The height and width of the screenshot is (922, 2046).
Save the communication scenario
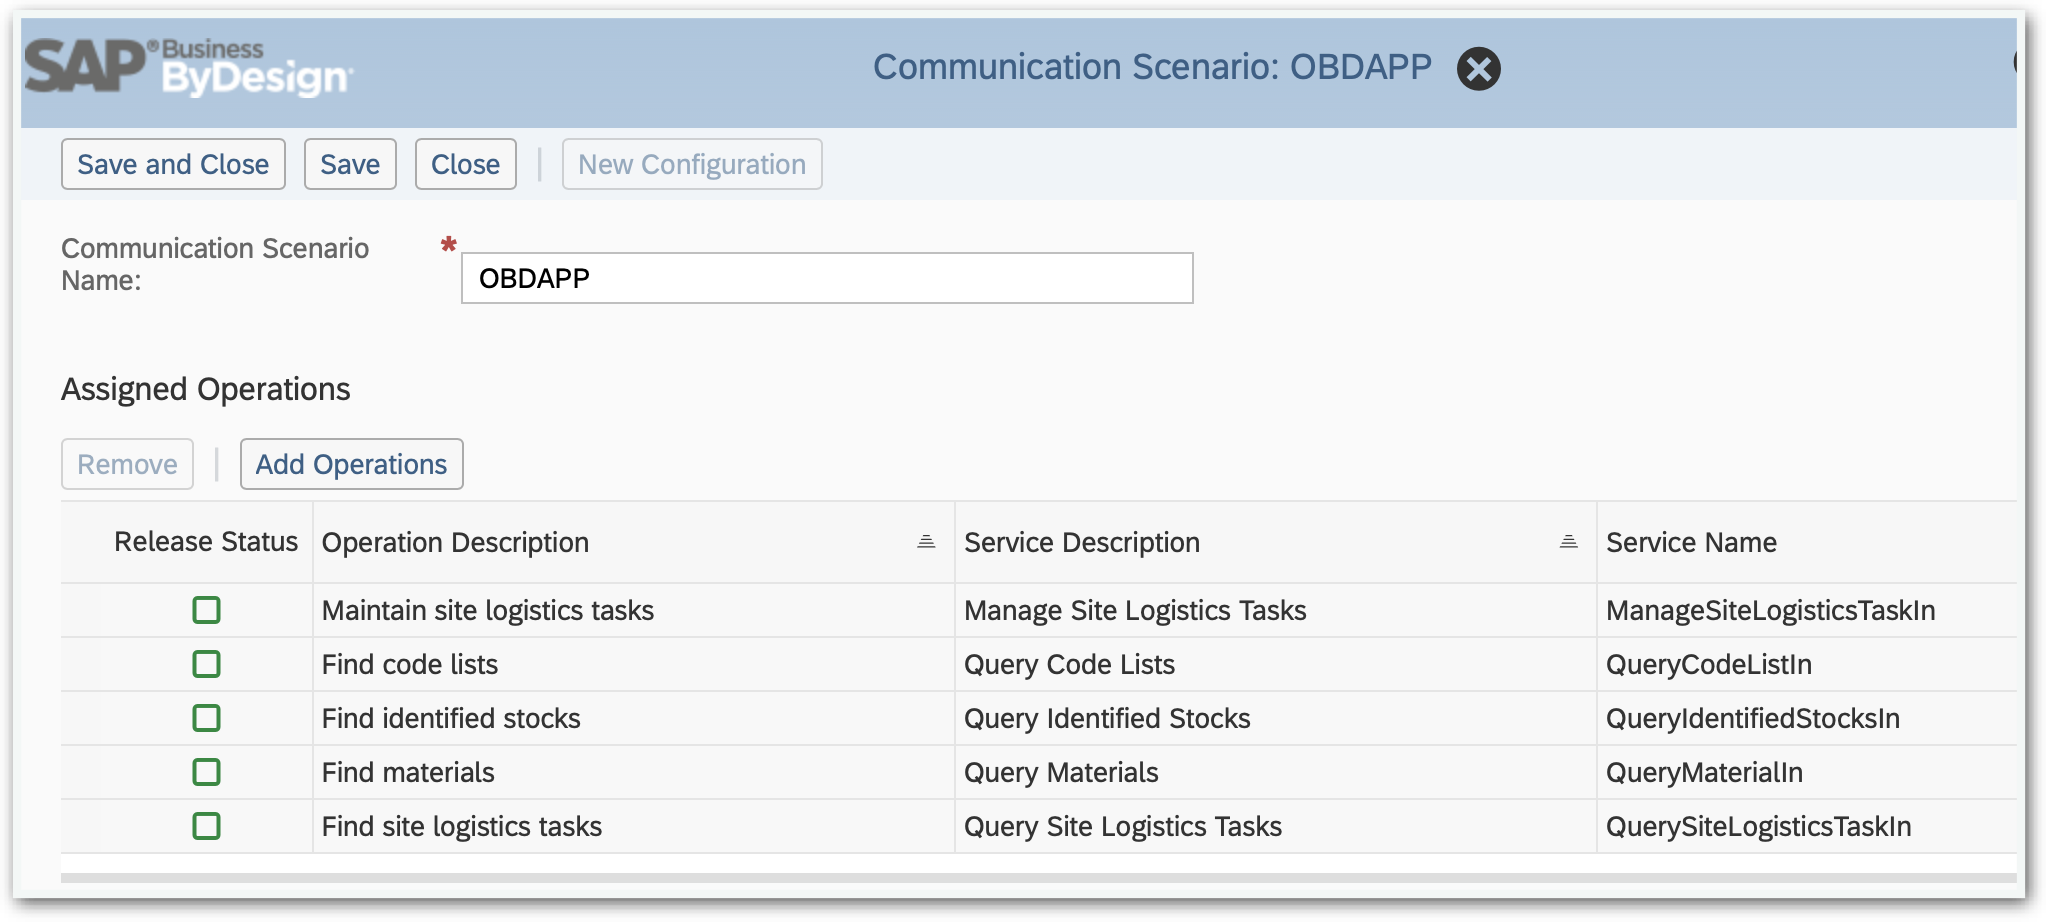[x=350, y=164]
